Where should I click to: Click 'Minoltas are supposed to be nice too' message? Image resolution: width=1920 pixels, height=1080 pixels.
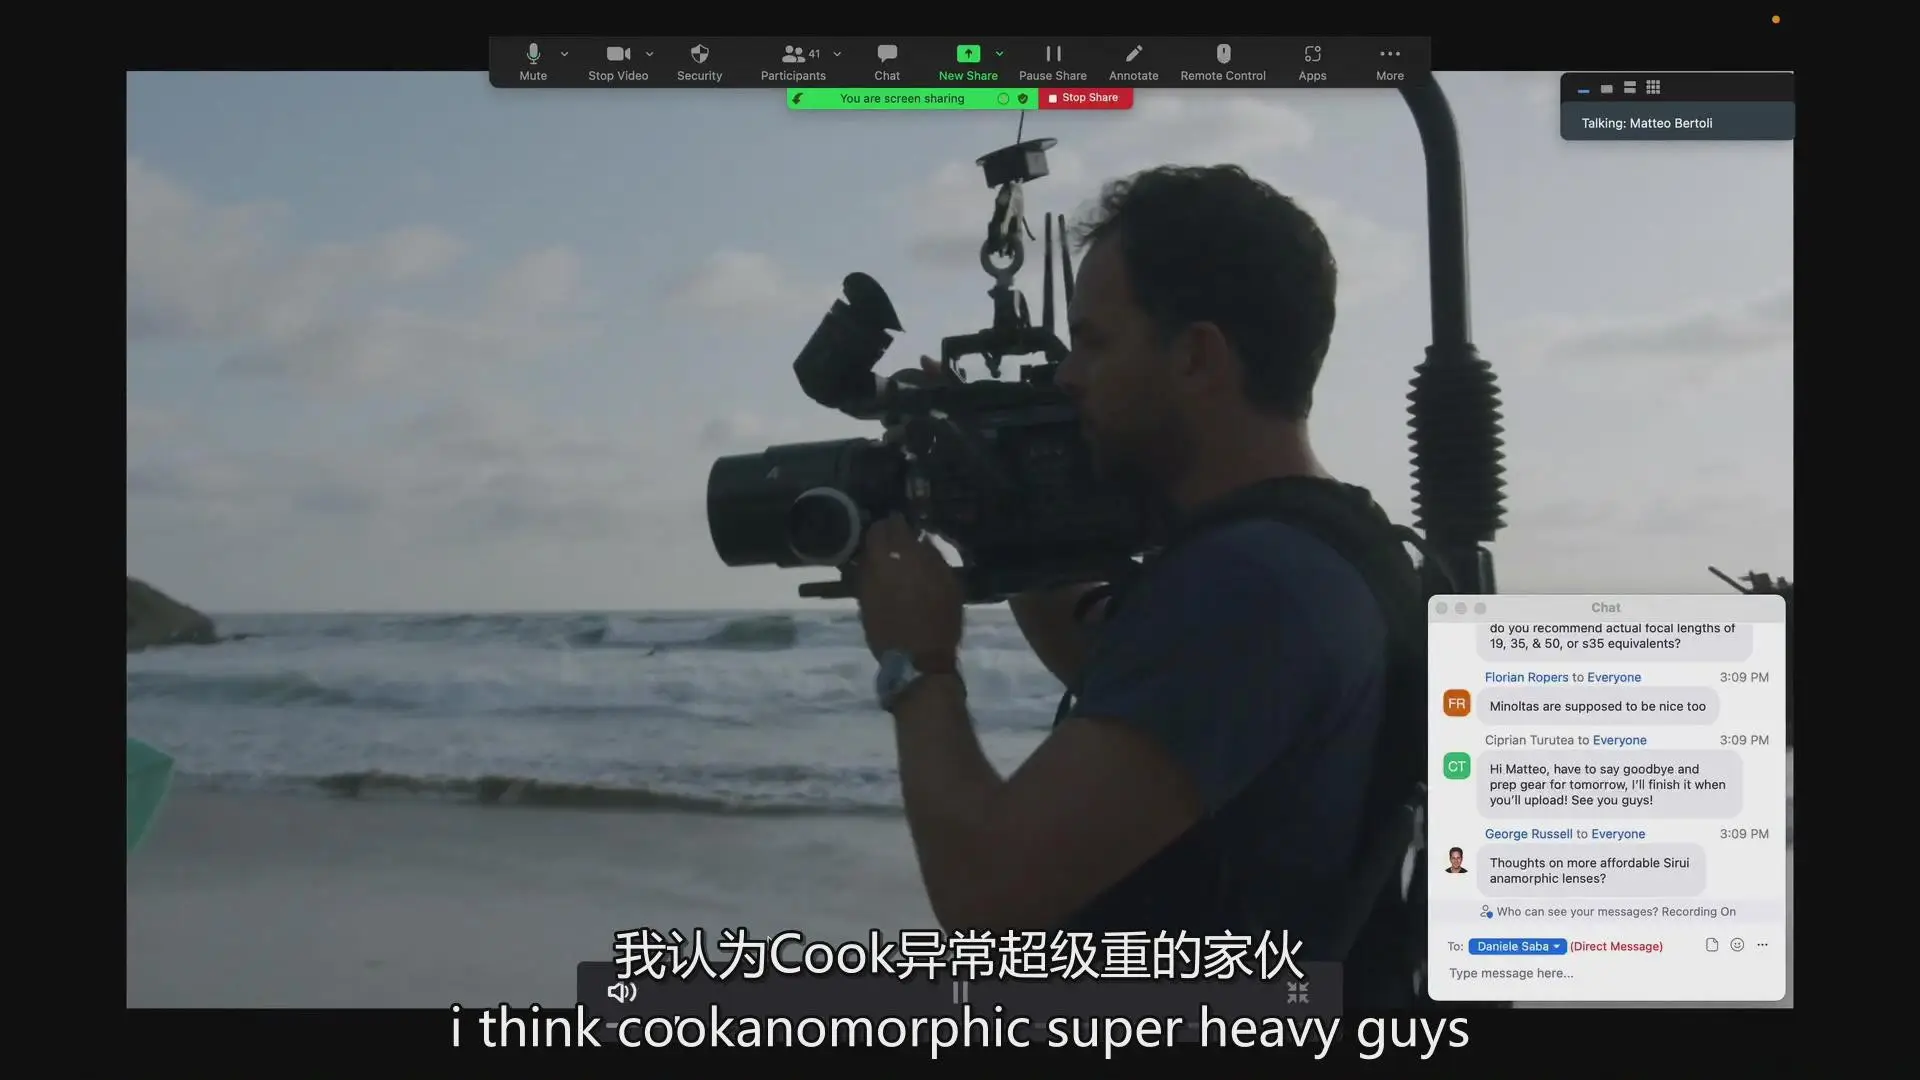tap(1597, 706)
